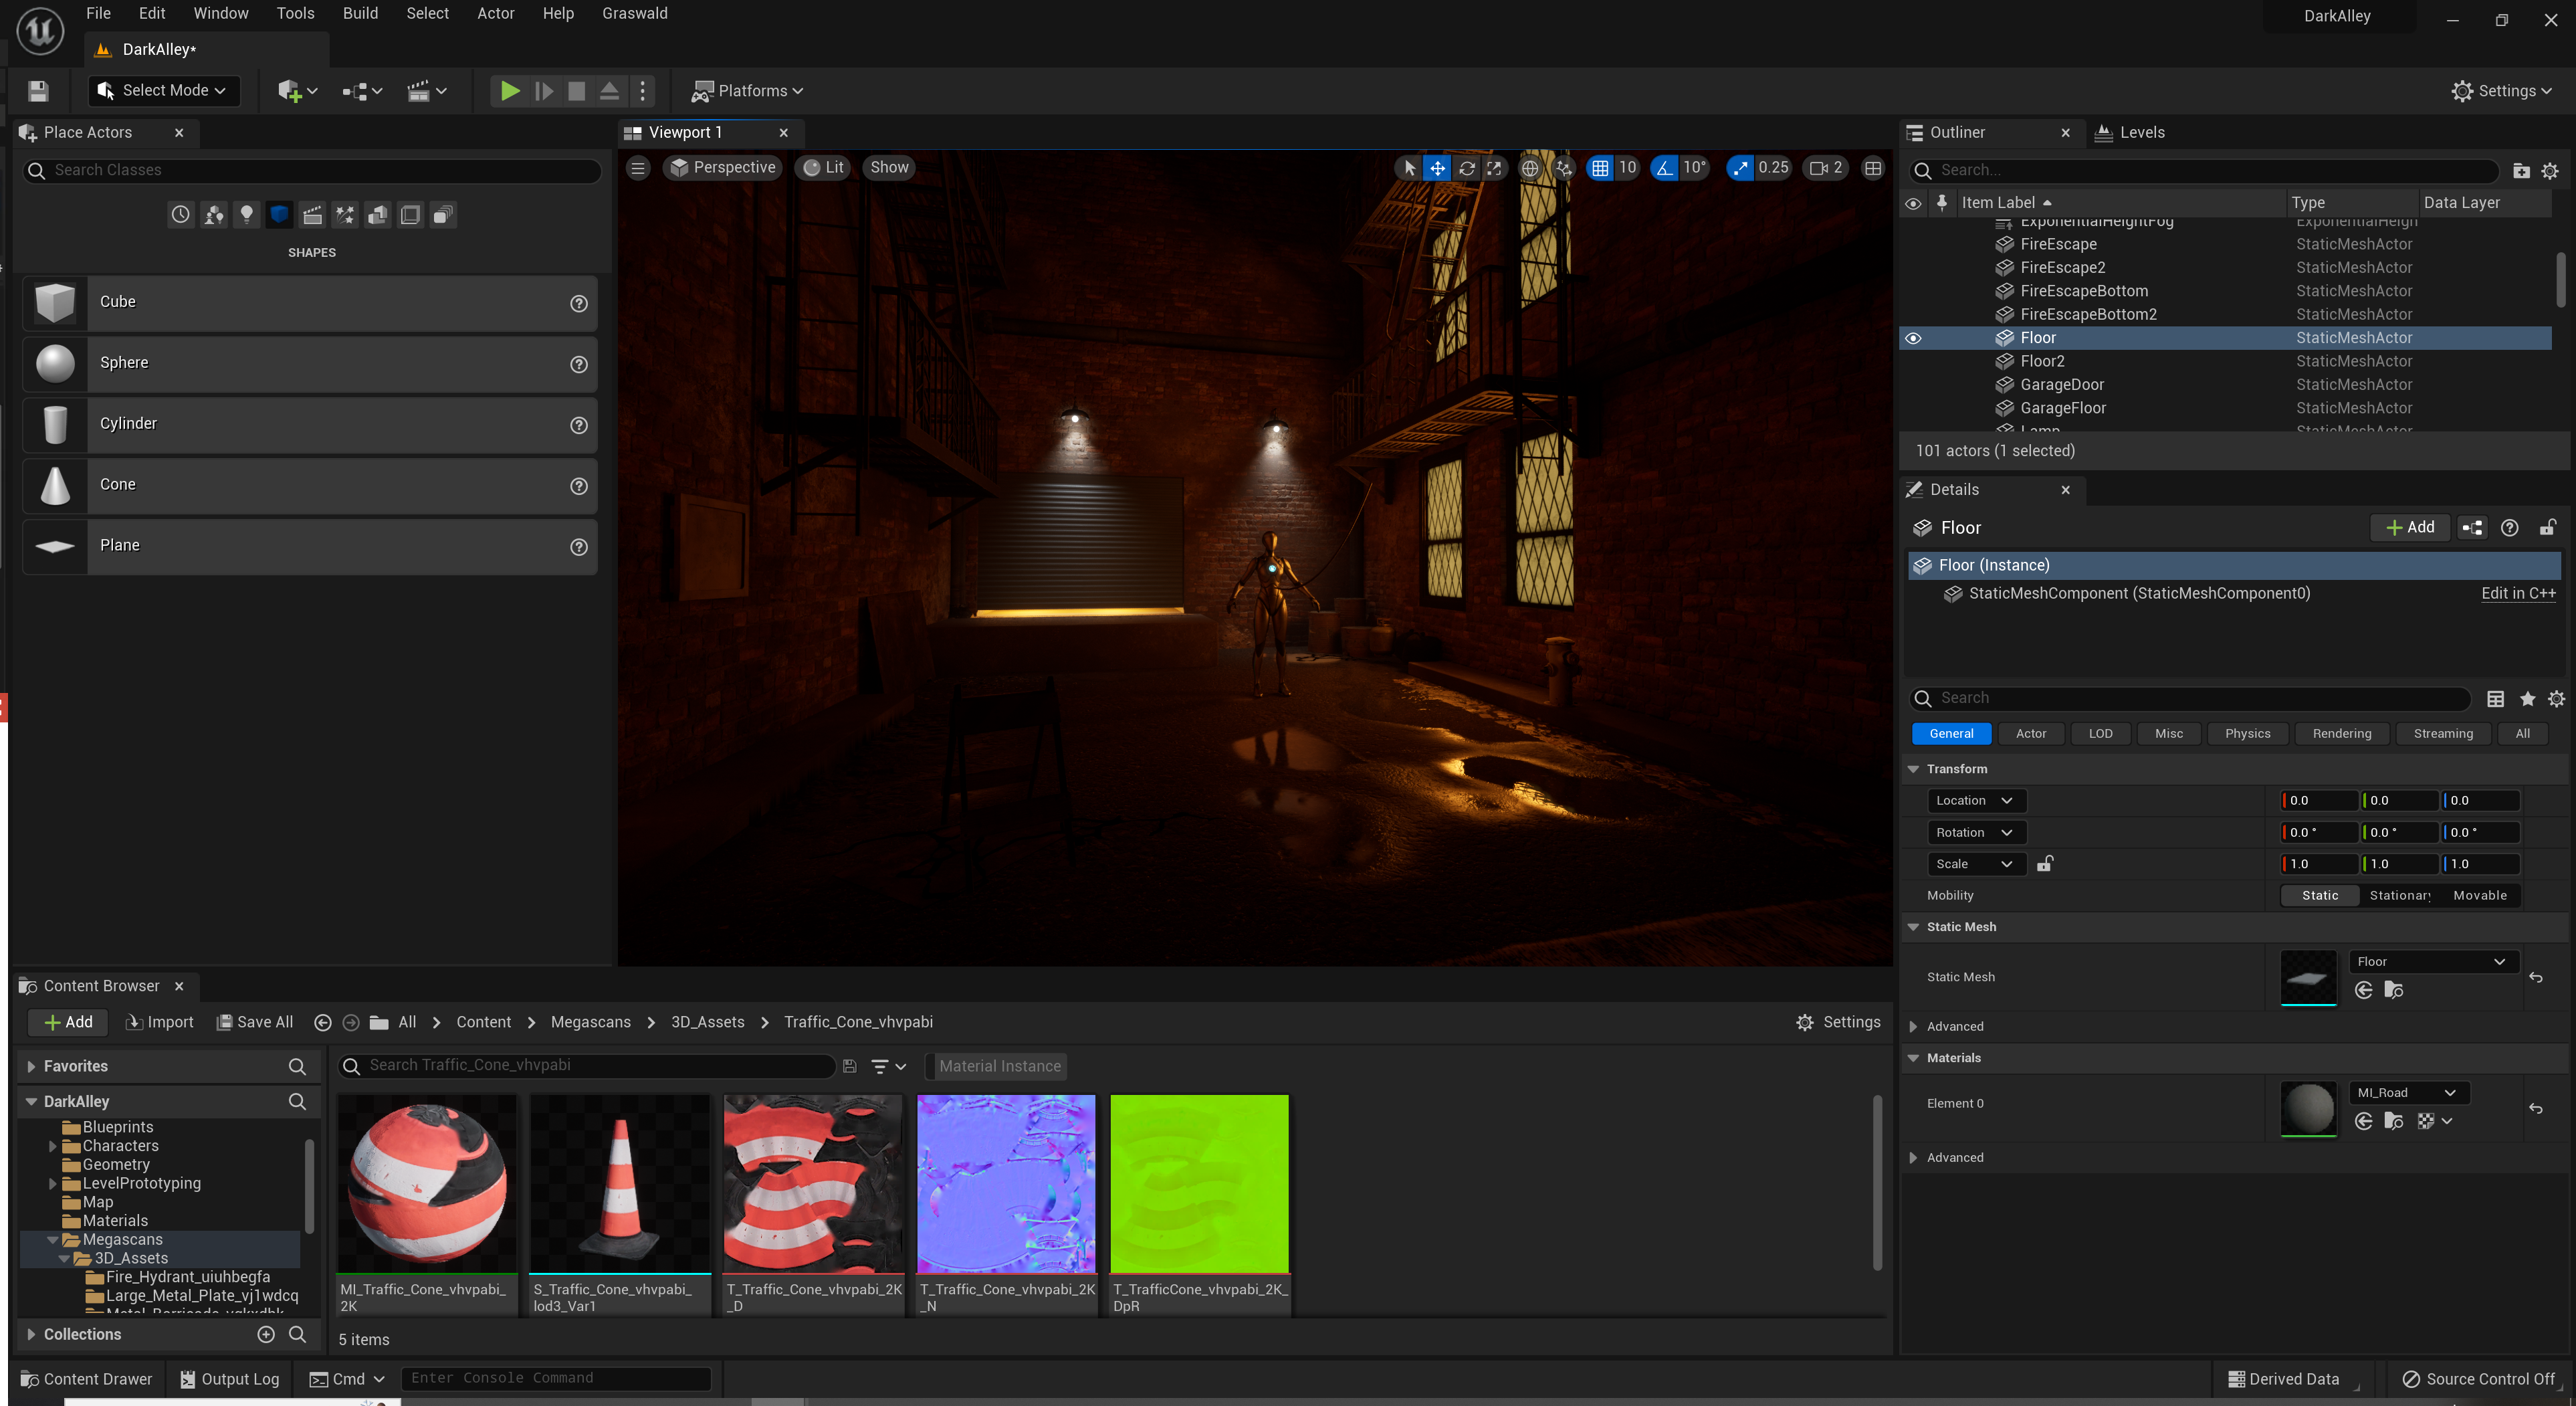Browse to the Floor static mesh in Content Browser

click(2393, 990)
